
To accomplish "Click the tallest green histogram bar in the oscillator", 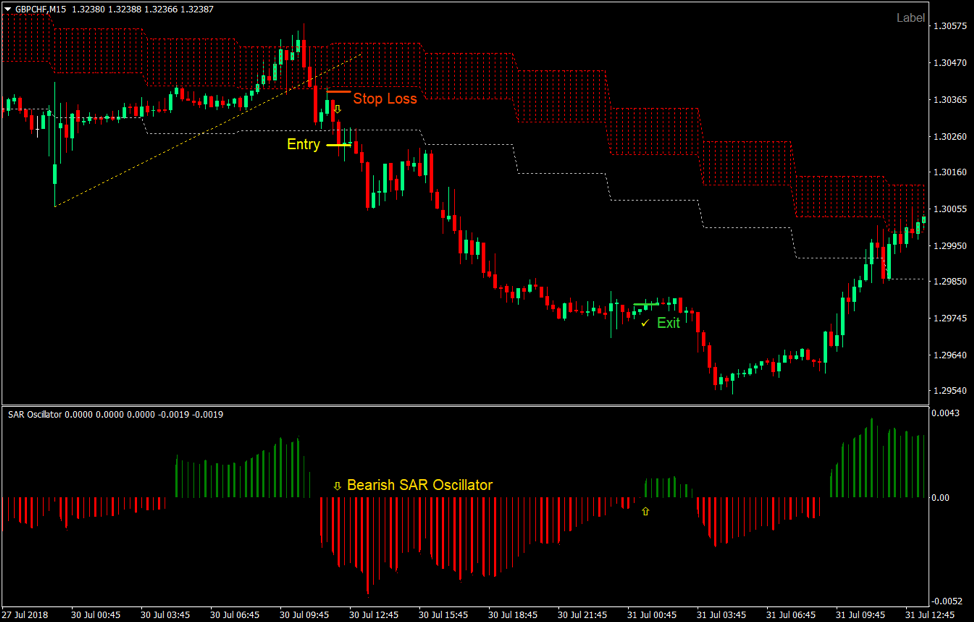I will click(x=872, y=460).
